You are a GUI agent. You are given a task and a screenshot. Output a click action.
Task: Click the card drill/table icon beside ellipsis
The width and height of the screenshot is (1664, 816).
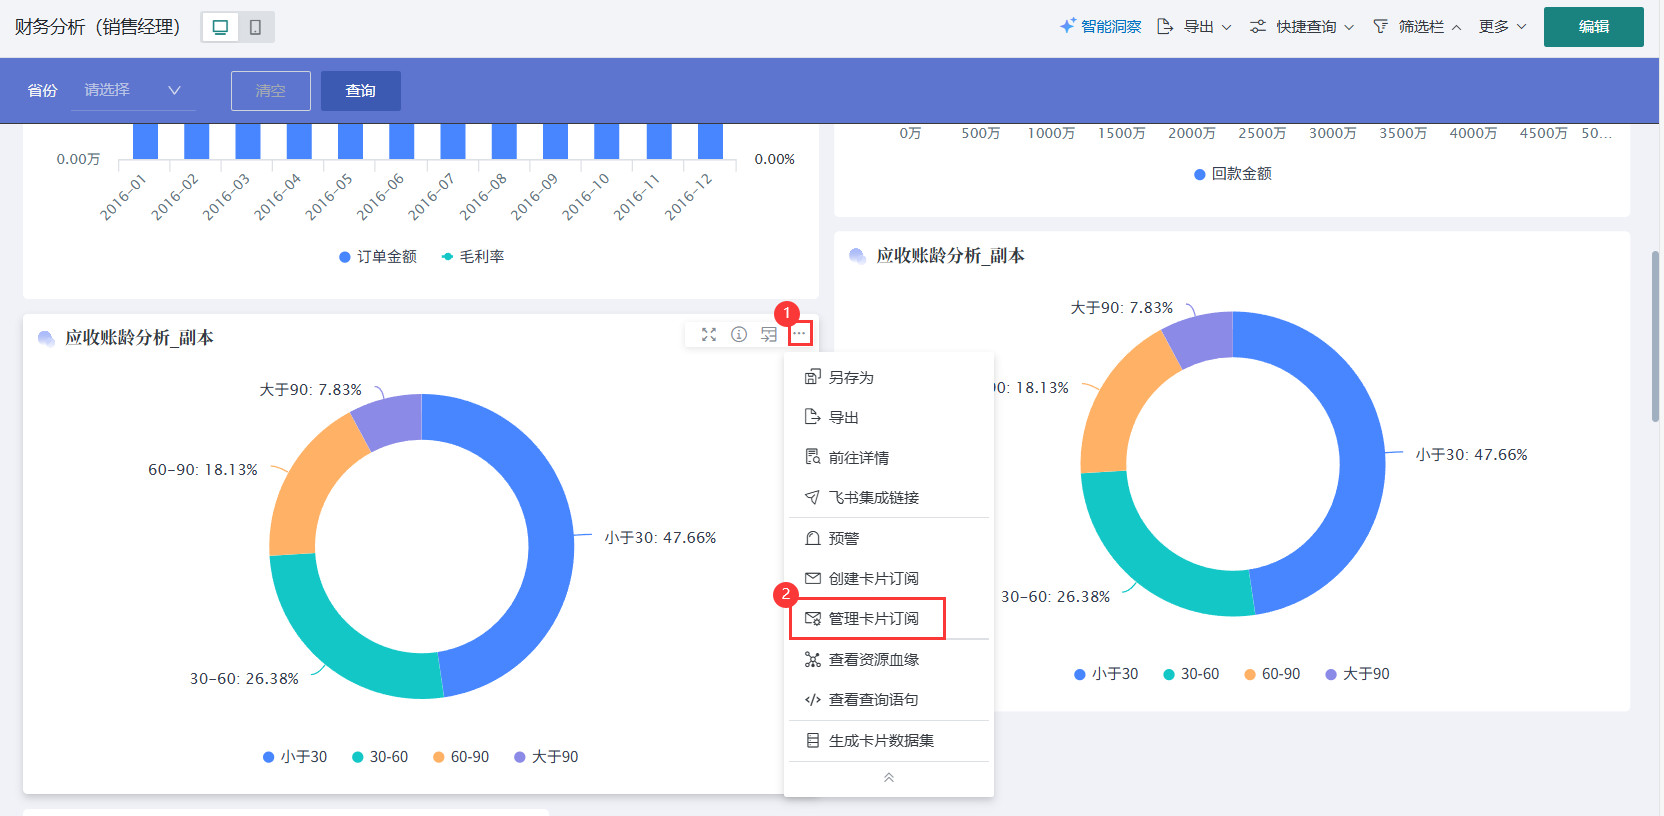[x=769, y=334]
